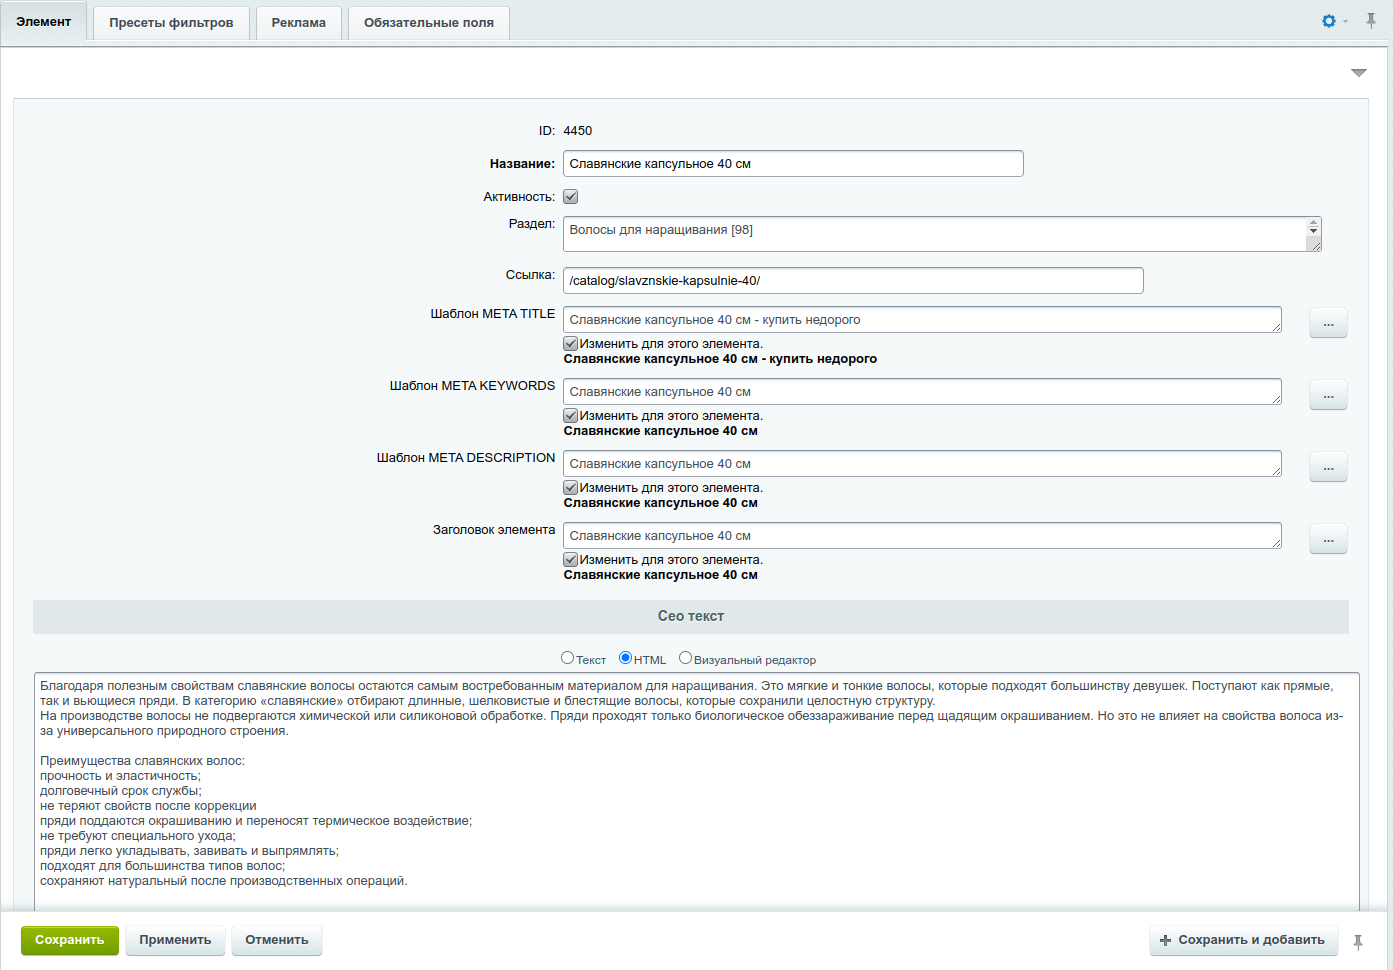The height and width of the screenshot is (970, 1393).
Task: Click into the Название input field
Action: [792, 164]
